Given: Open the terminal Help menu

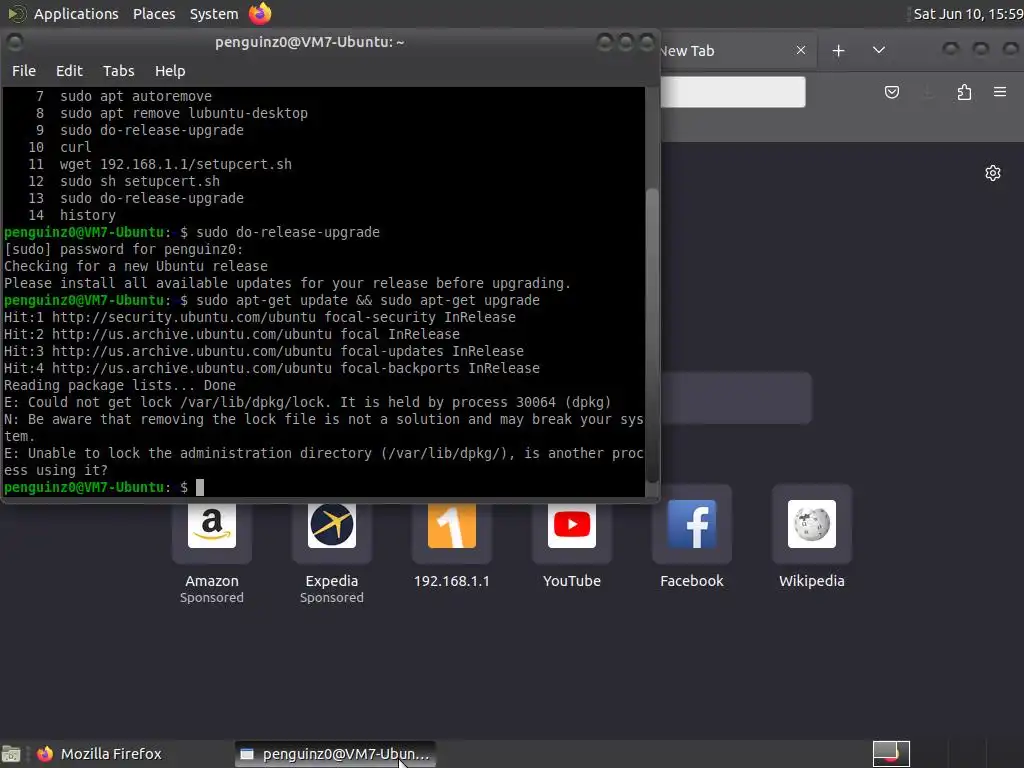Looking at the screenshot, I should pos(170,71).
